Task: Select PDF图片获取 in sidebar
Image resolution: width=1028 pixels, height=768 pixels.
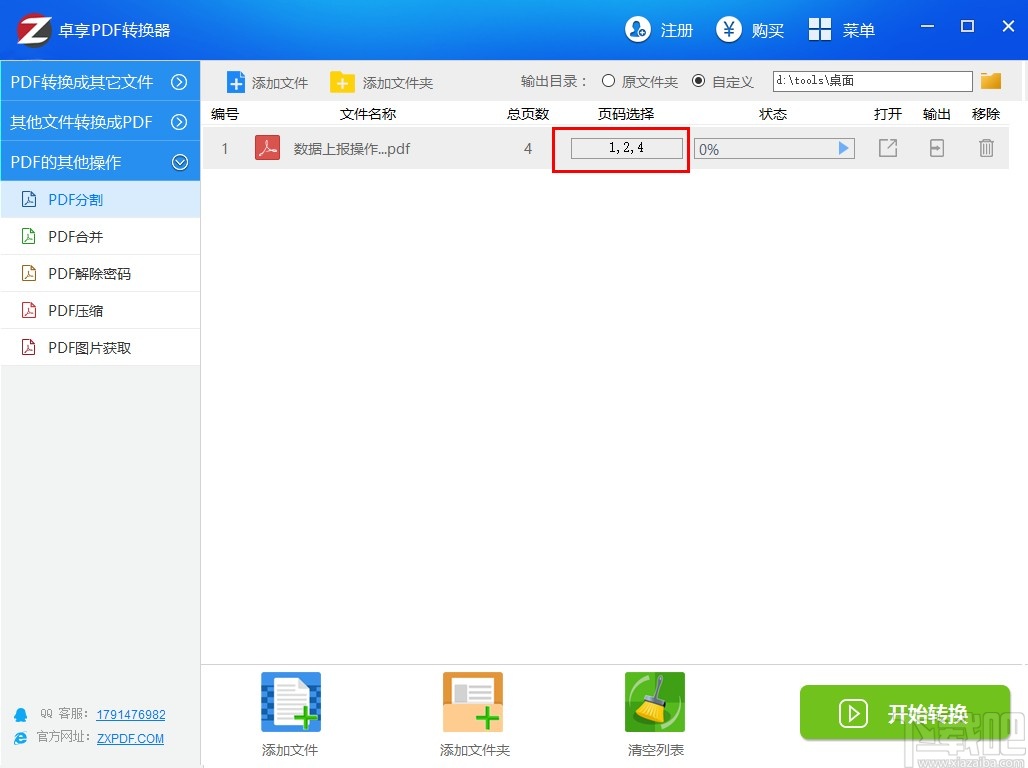Action: coord(100,348)
